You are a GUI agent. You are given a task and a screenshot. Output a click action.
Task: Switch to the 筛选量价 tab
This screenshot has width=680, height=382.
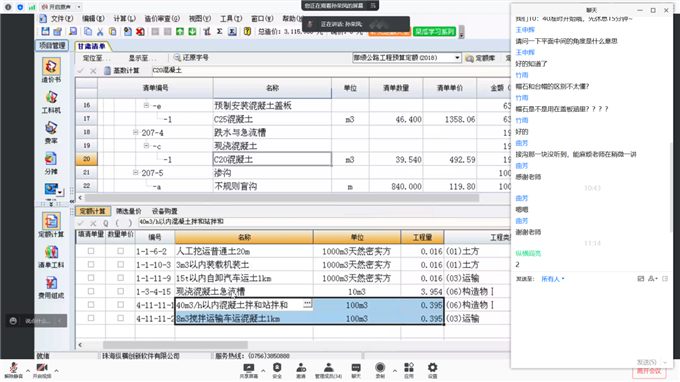[x=128, y=211]
